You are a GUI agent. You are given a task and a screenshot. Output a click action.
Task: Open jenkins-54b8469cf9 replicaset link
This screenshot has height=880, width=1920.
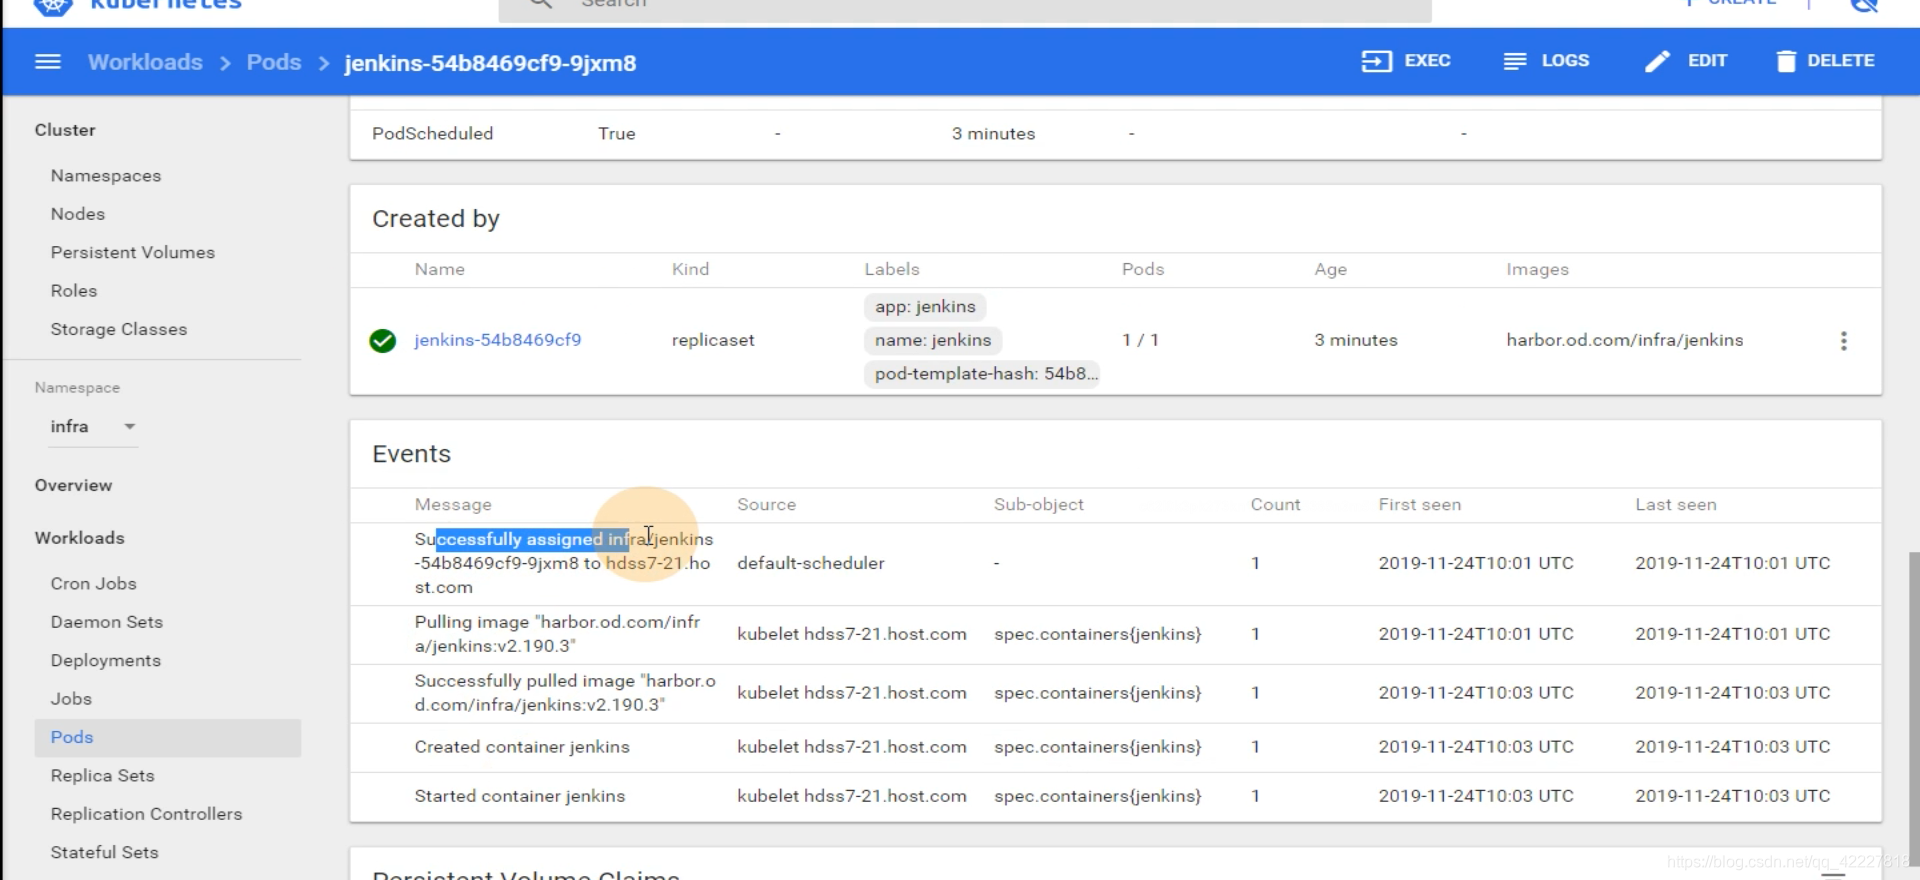(498, 340)
